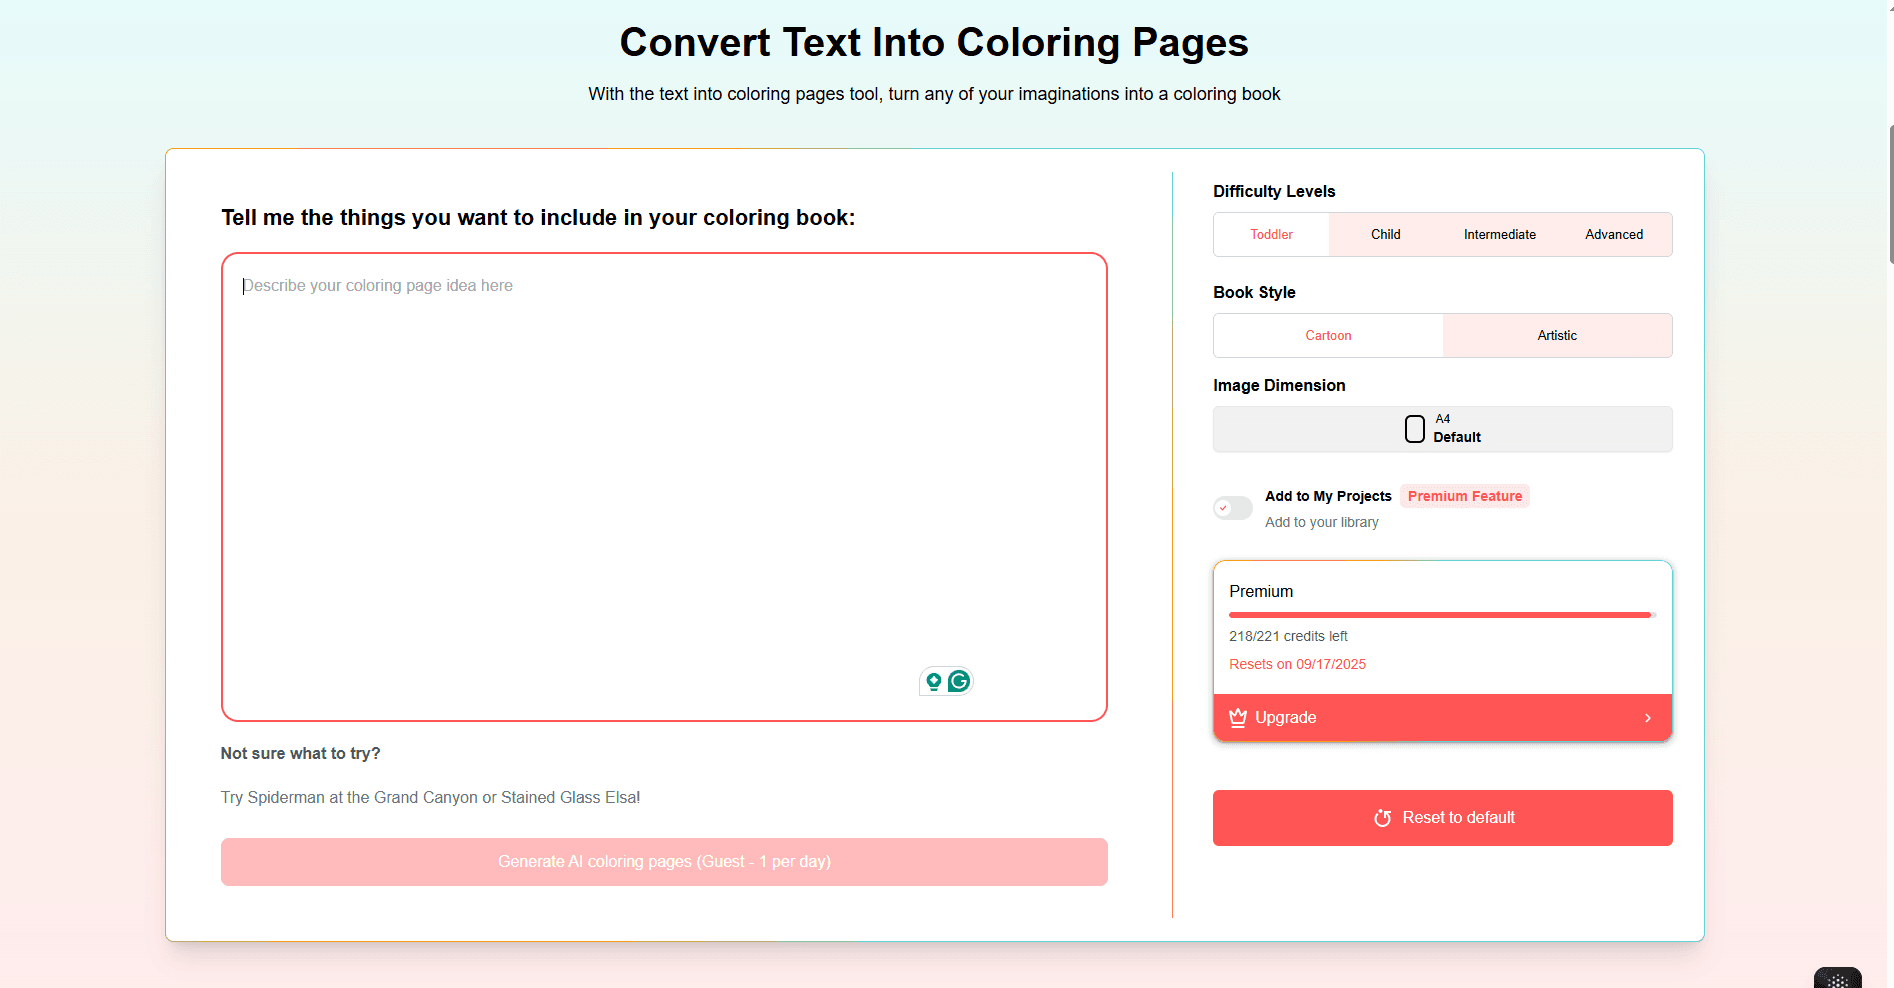Expand Upgrade options via the right chevron

coord(1647,718)
